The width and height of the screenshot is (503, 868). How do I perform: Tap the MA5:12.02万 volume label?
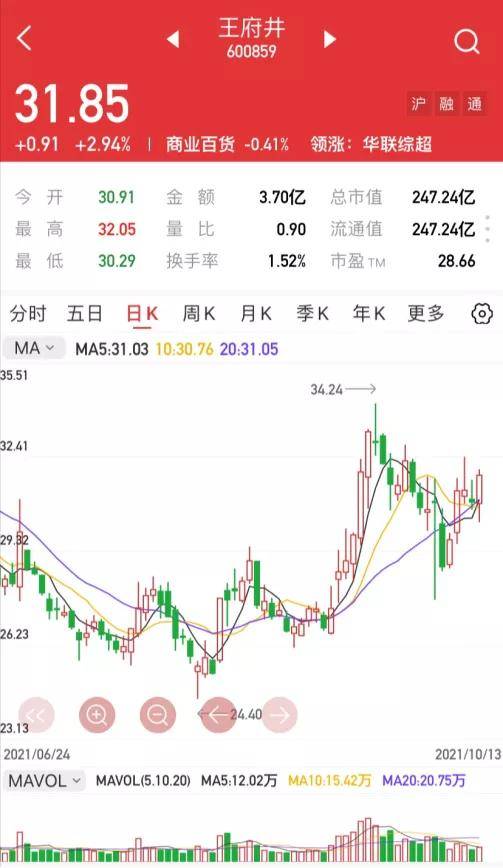pyautogui.click(x=239, y=781)
